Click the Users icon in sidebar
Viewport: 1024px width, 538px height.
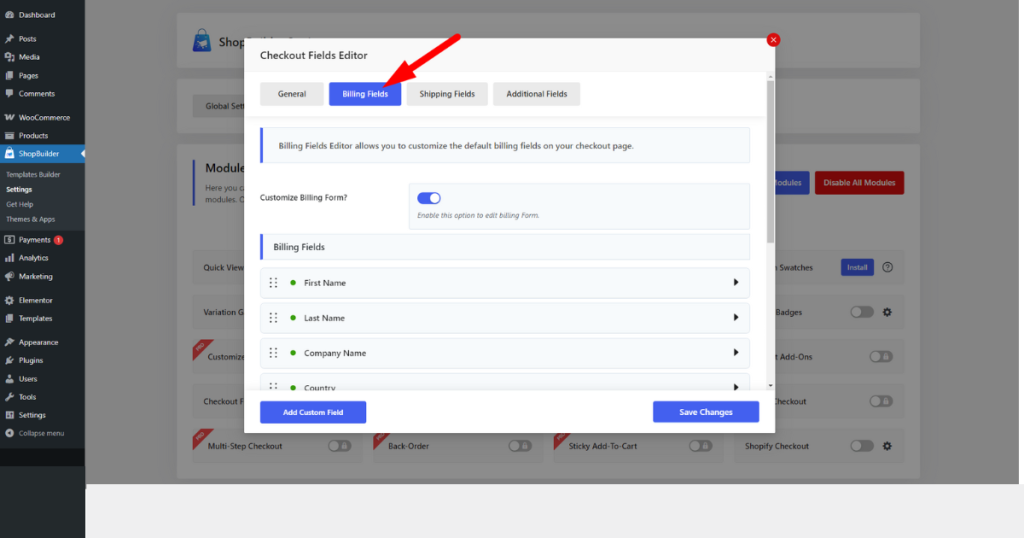pyautogui.click(x=9, y=379)
